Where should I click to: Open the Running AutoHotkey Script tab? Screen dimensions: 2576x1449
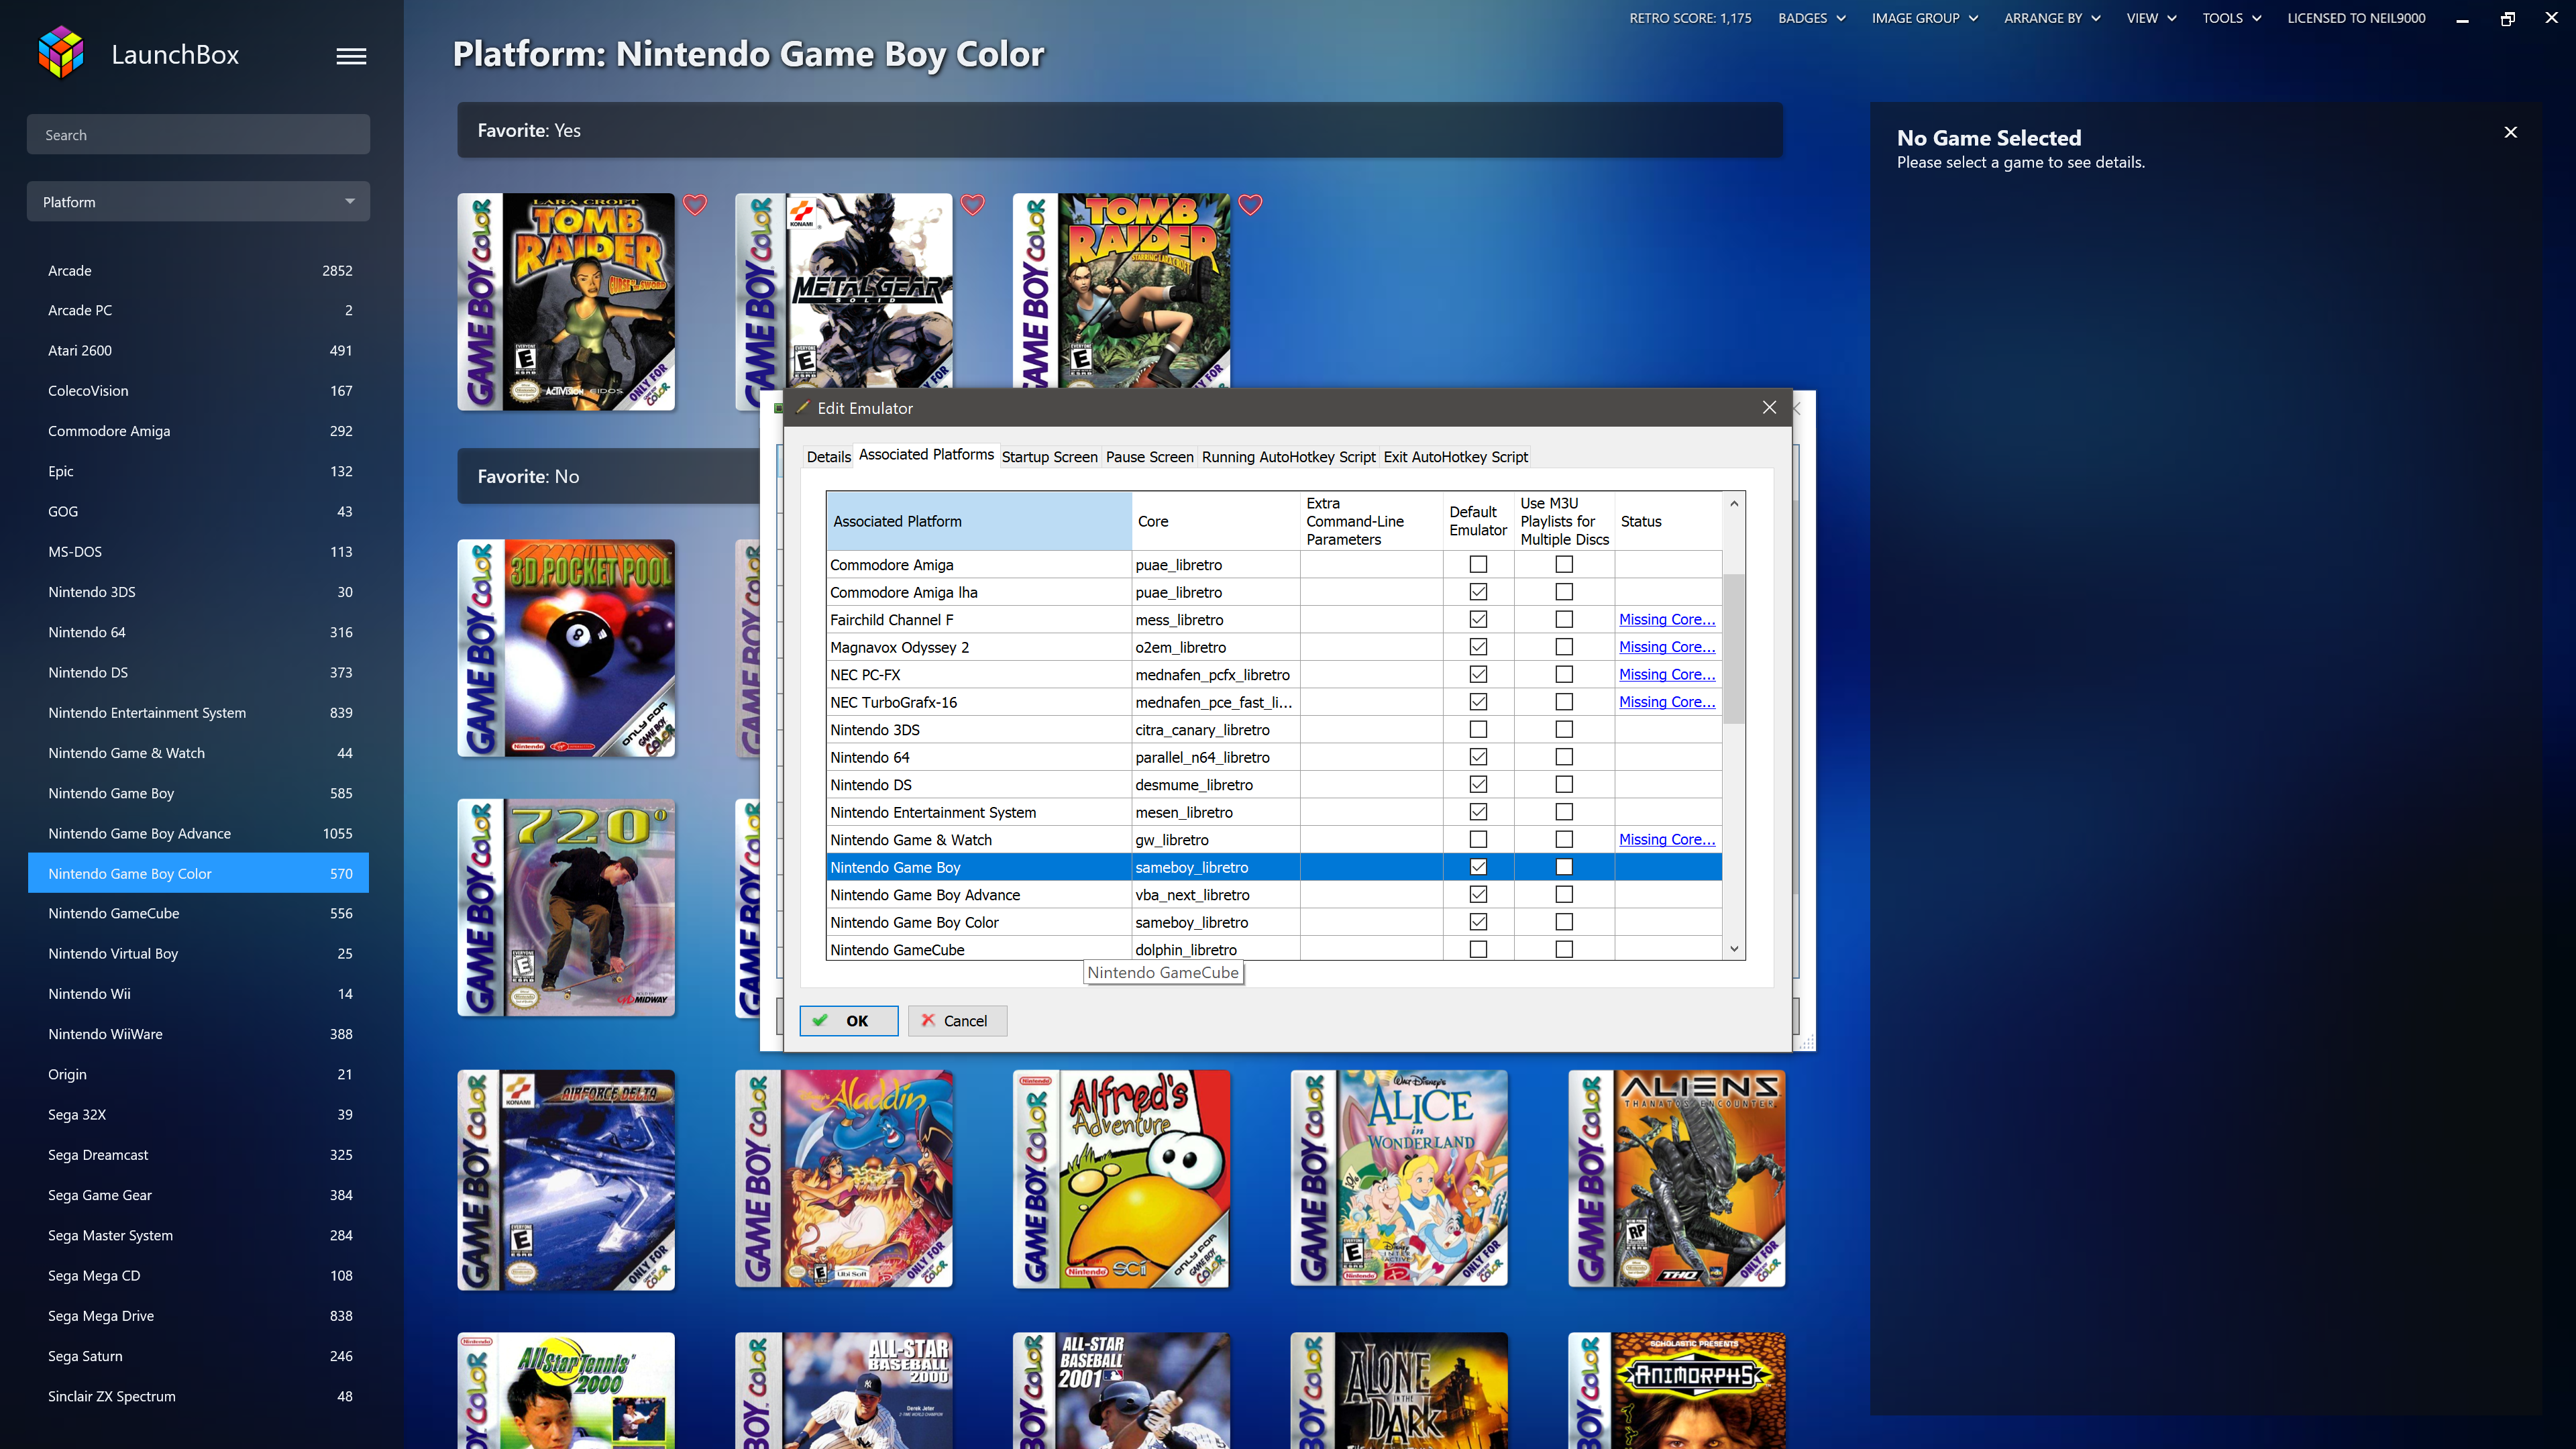[x=1288, y=457]
